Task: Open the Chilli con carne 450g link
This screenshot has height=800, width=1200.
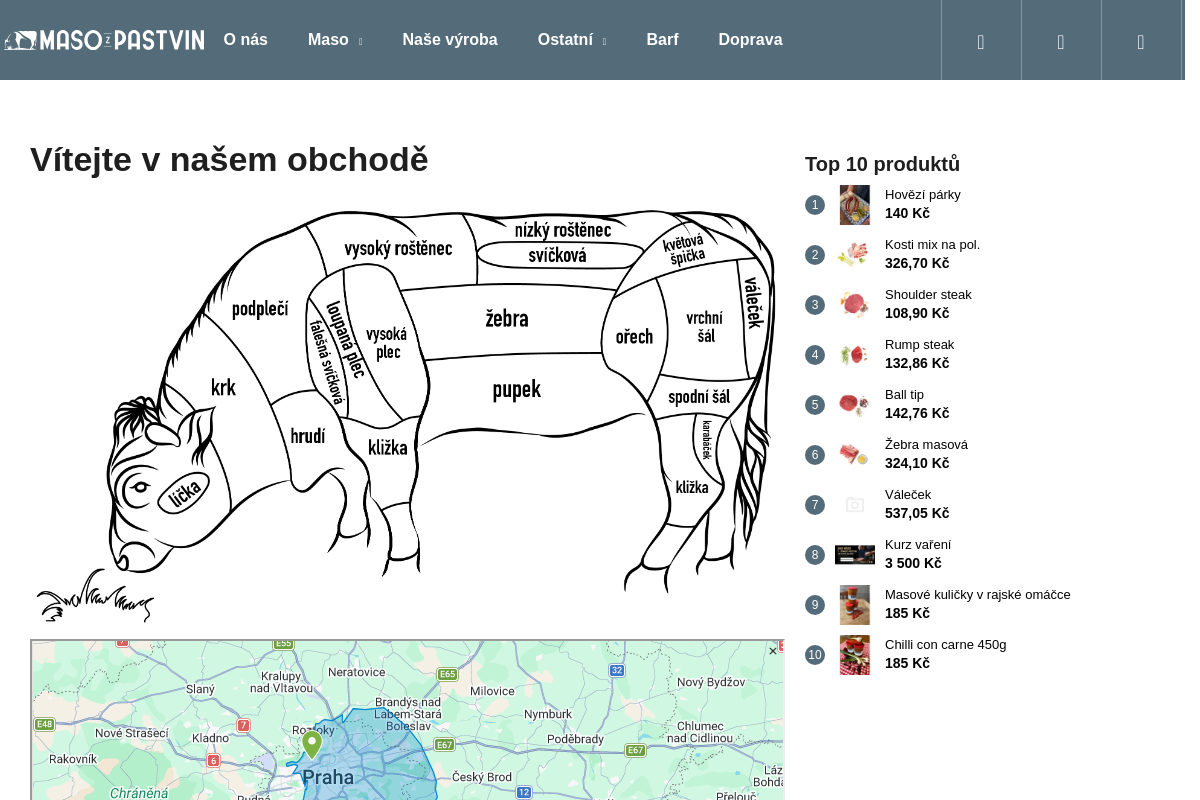Action: click(x=946, y=645)
